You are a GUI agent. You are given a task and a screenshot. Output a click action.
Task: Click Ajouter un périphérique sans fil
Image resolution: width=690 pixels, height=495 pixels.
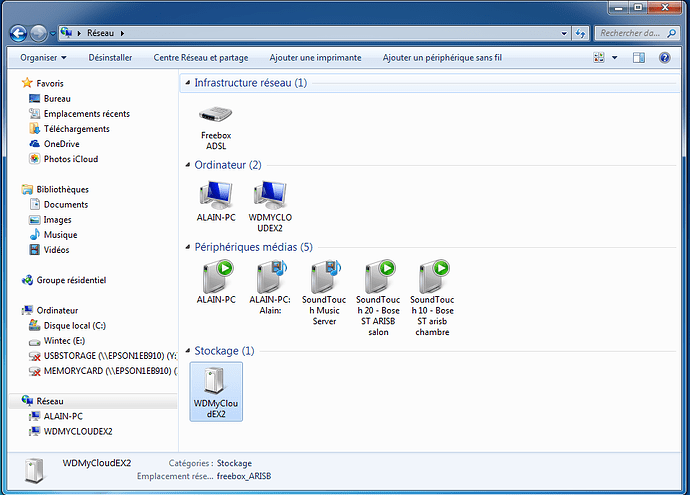pos(442,58)
